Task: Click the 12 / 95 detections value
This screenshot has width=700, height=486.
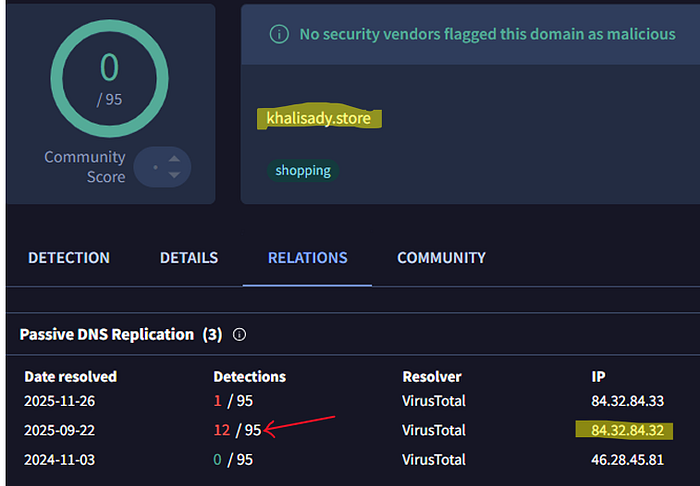Action: (x=237, y=430)
